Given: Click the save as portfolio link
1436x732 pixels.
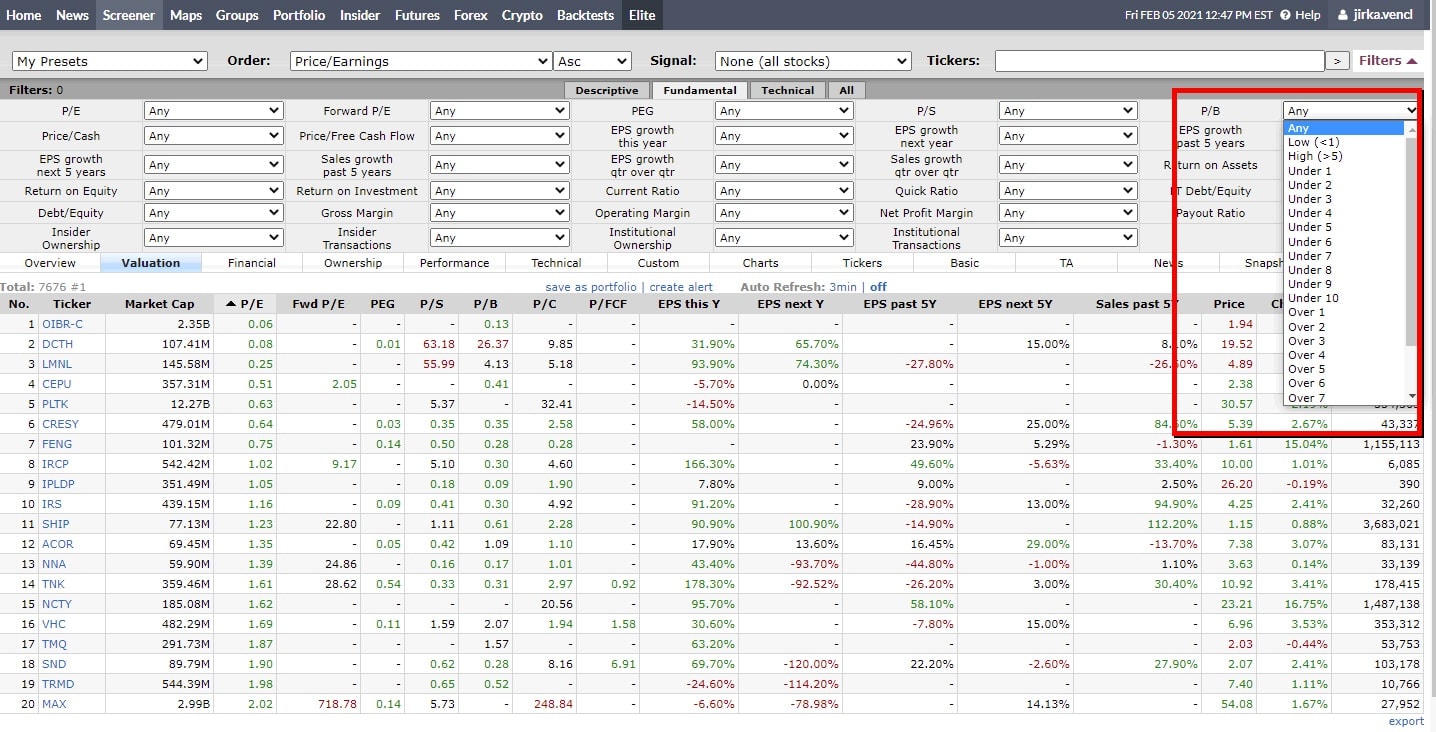Looking at the screenshot, I should pos(590,287).
